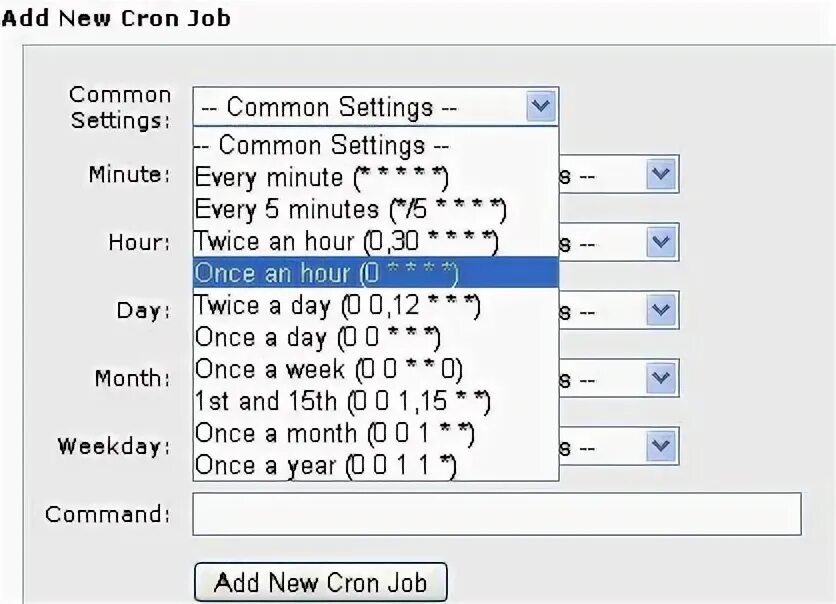Viewport: 836px width, 604px height.
Task: Select '1st and 15th' option
Action: coord(343,401)
